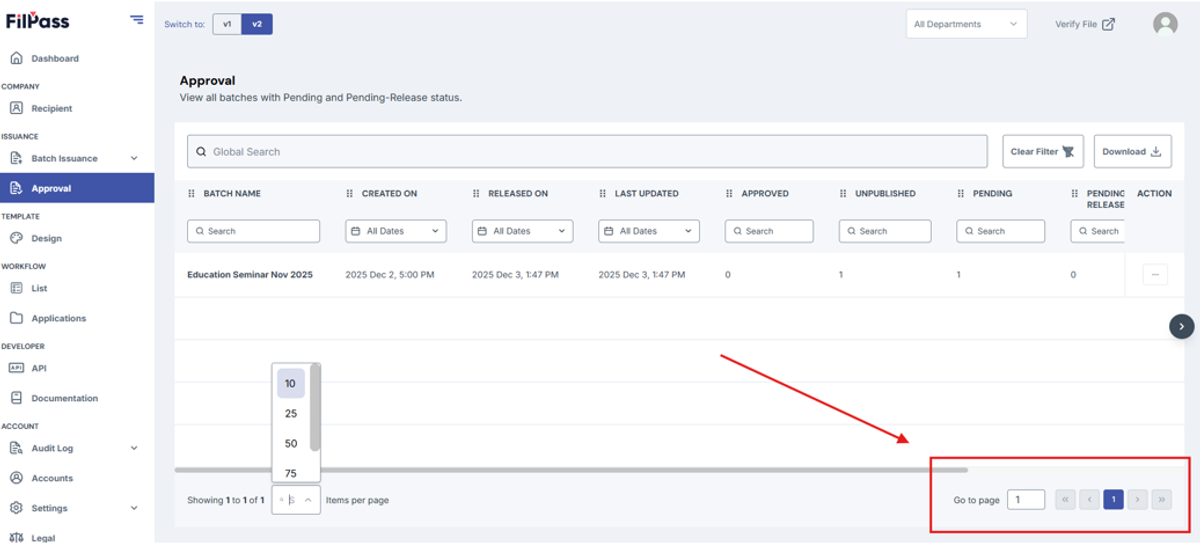This screenshot has height=543, width=1200.
Task: Focus the Go to page input
Action: tap(1026, 499)
